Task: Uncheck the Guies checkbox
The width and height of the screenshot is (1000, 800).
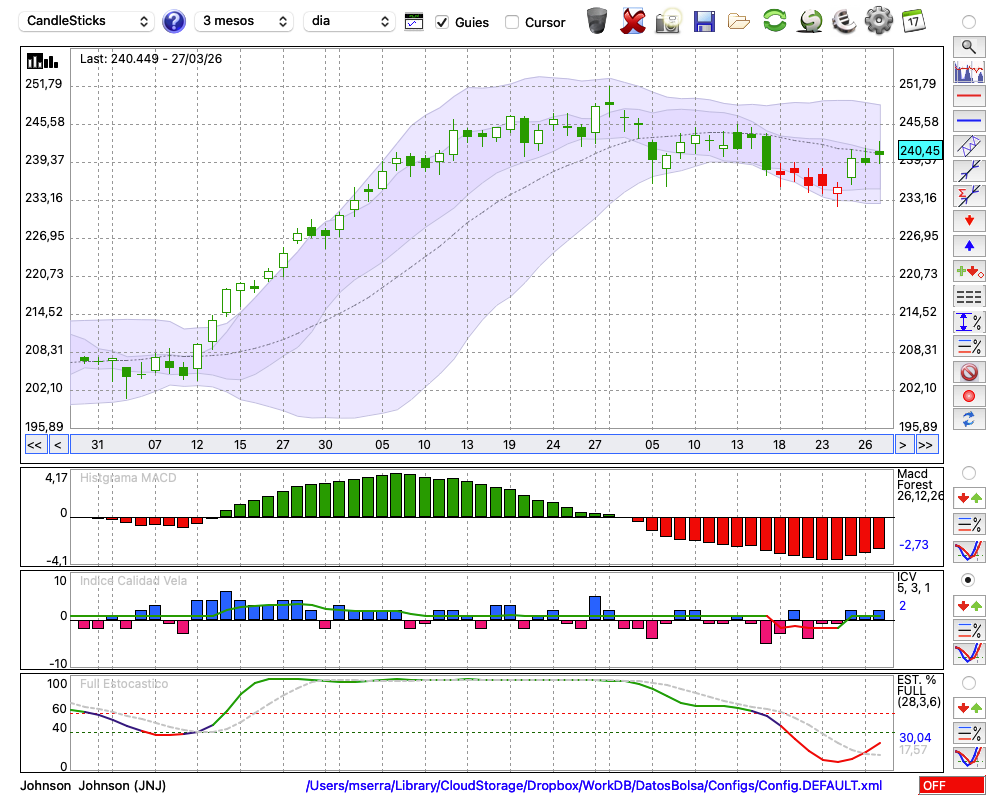Action: click(442, 22)
